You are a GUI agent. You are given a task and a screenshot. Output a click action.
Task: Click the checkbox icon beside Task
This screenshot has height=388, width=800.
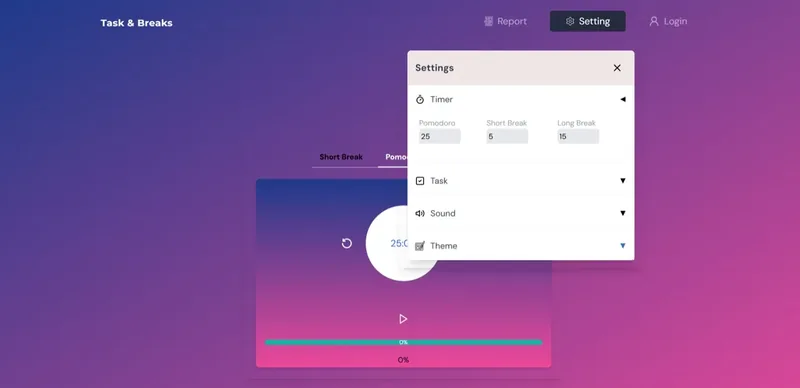click(x=420, y=181)
